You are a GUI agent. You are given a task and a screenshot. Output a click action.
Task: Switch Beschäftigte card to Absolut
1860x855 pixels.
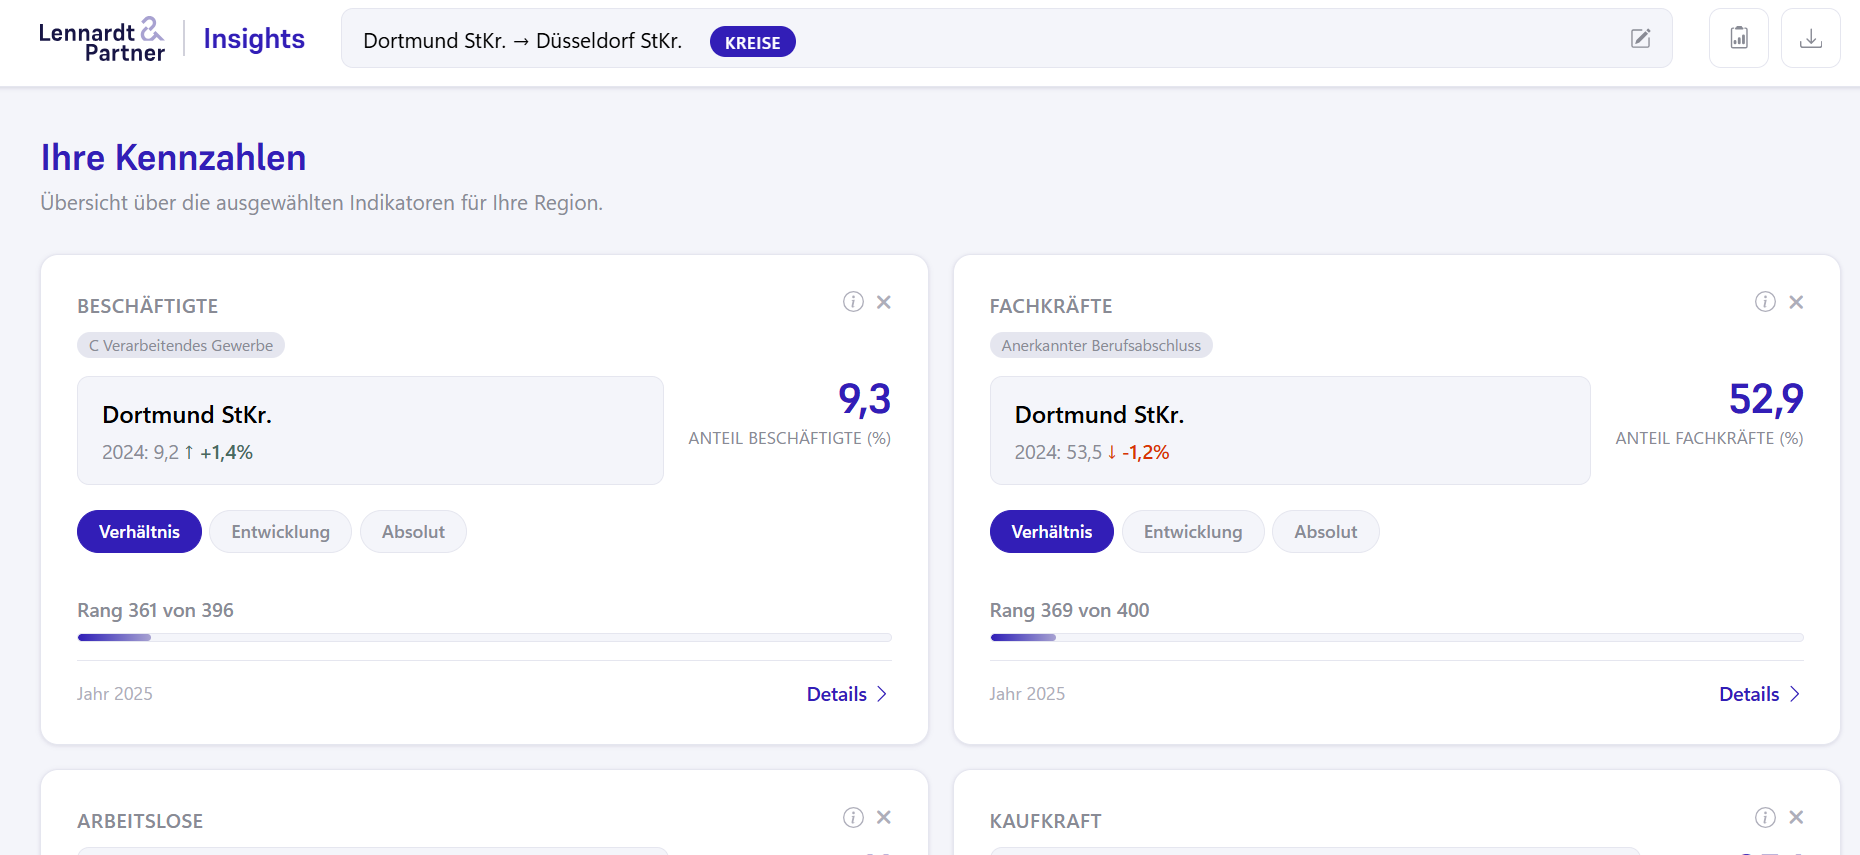[x=413, y=531]
